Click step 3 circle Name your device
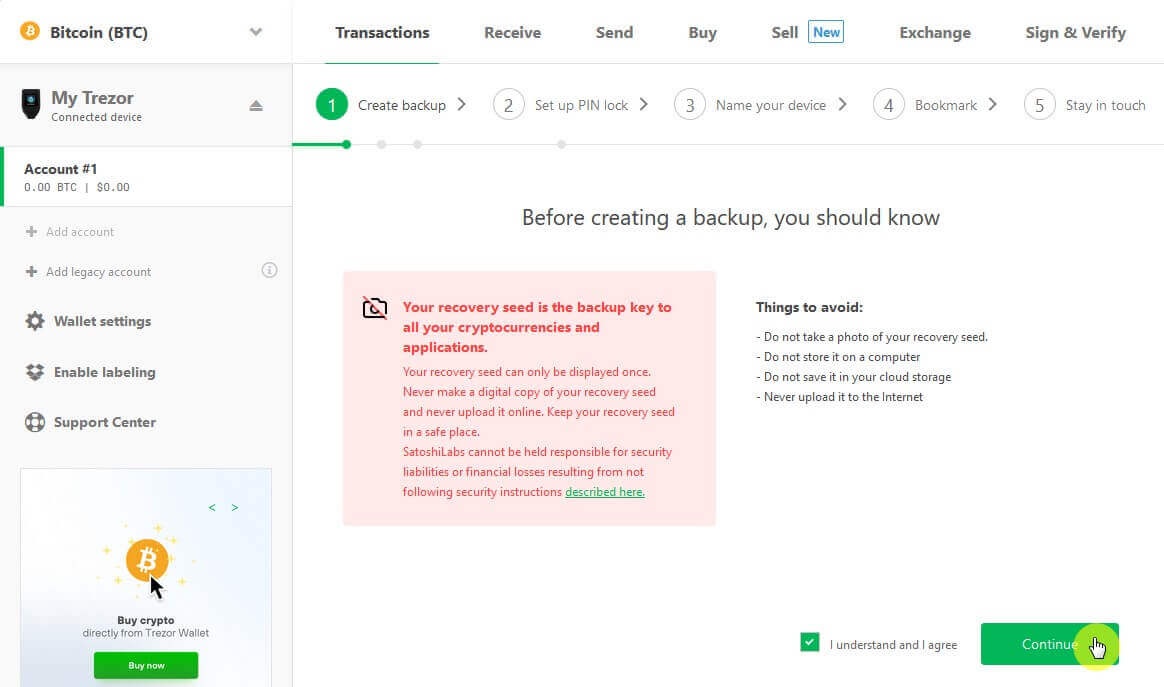 [x=690, y=105]
